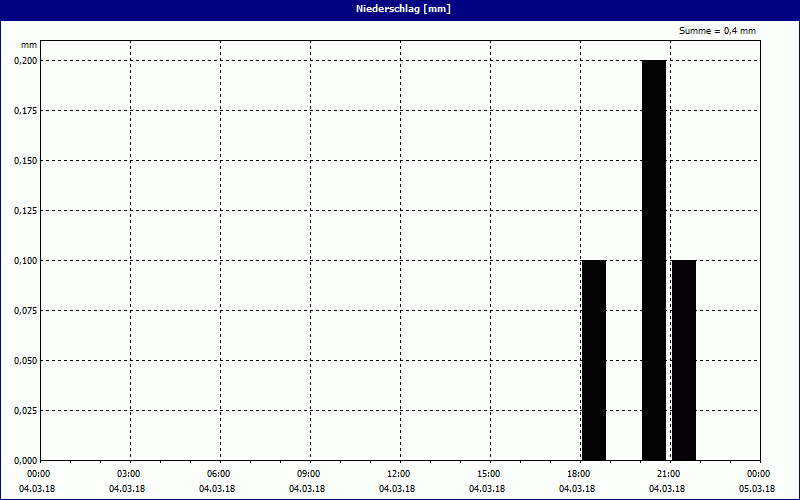The width and height of the screenshot is (800, 500).
Task: Click the 03:00 time axis label
Action: [129, 474]
